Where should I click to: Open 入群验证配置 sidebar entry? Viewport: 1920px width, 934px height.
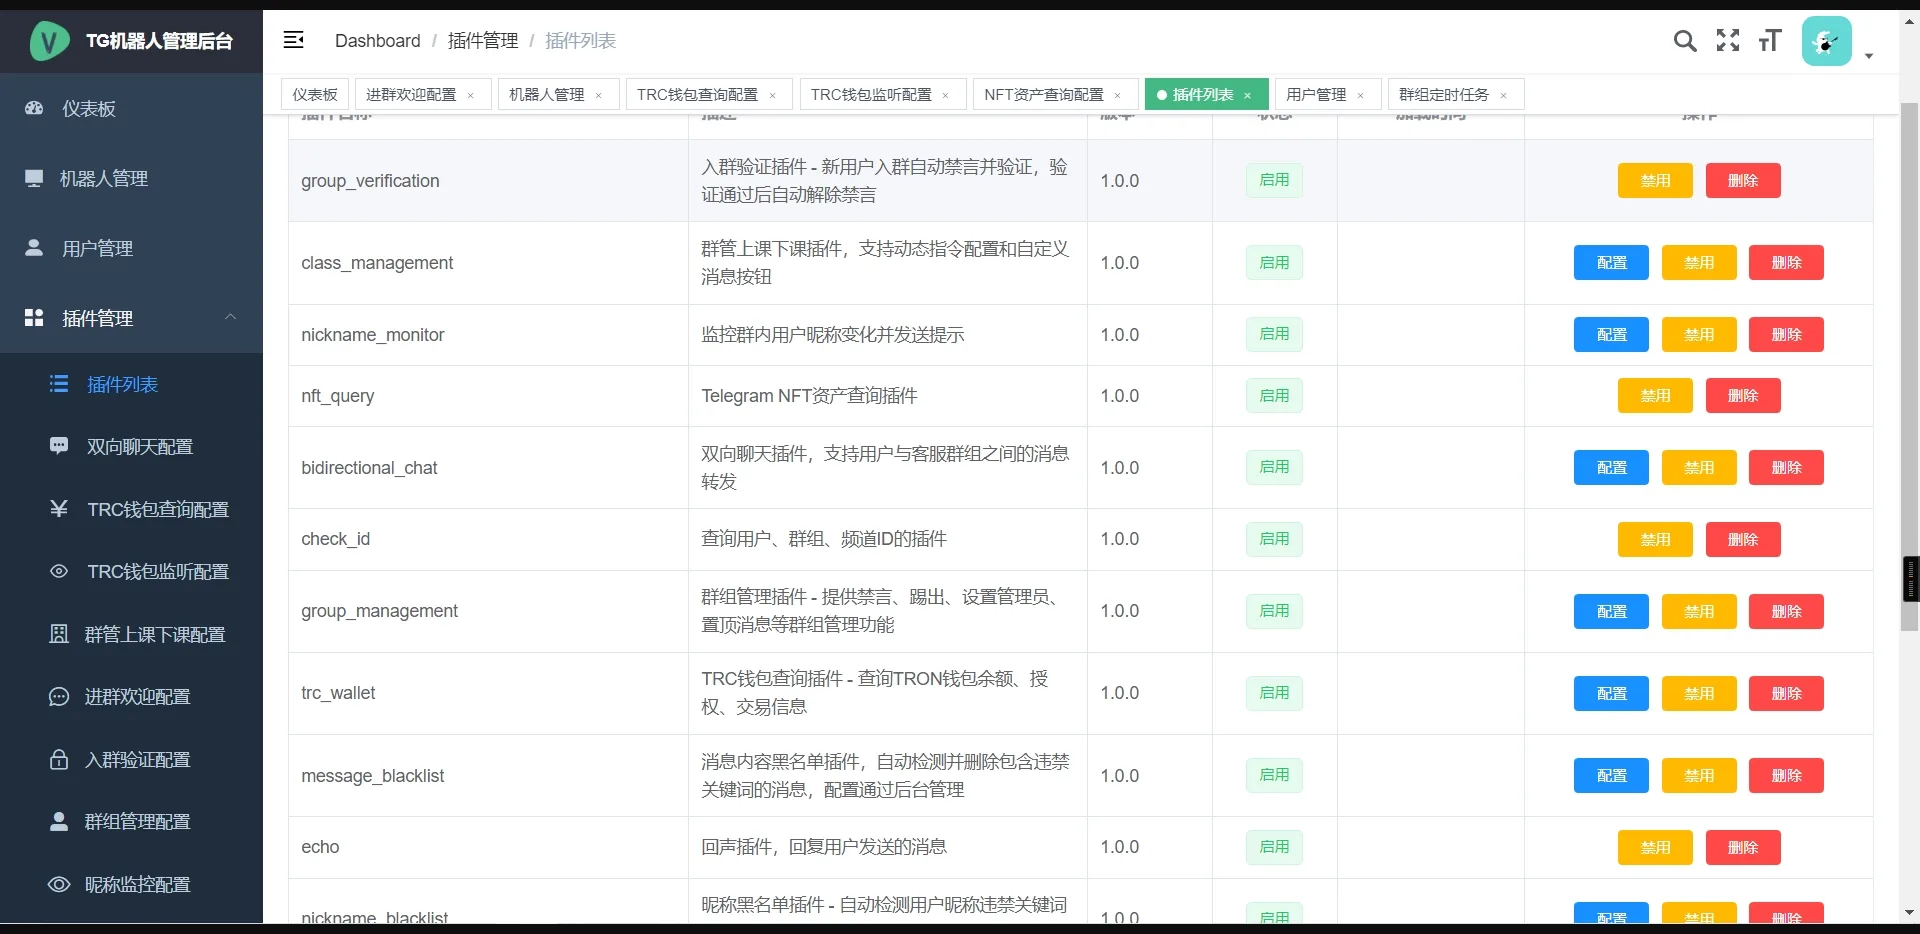point(137,760)
